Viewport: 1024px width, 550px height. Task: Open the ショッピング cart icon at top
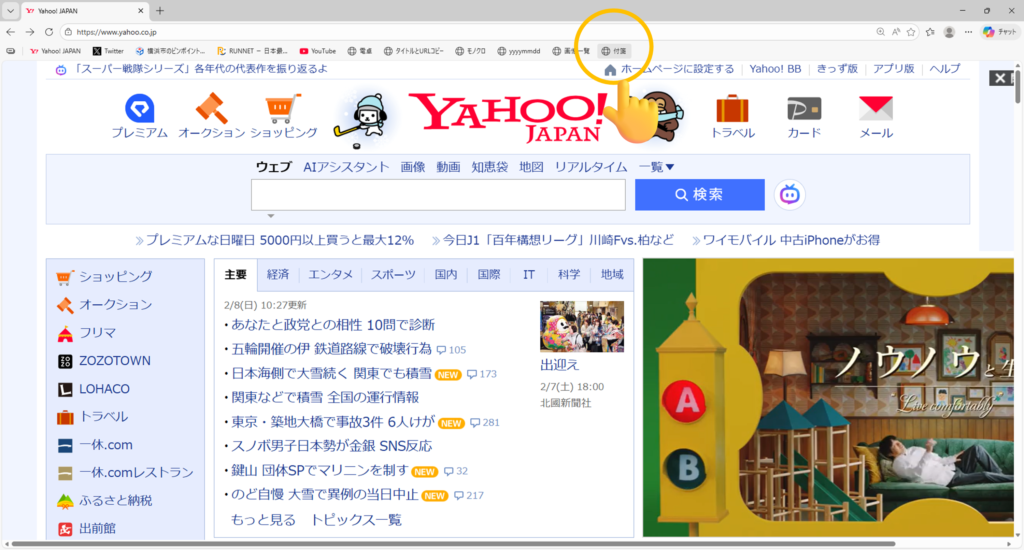pyautogui.click(x=283, y=110)
